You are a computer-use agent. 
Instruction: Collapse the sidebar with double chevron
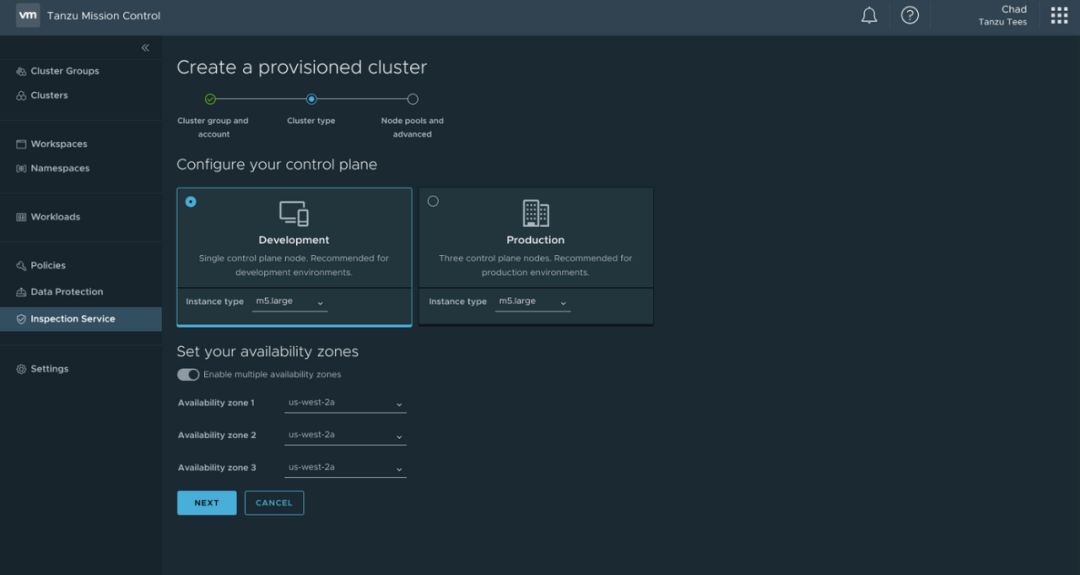coord(145,48)
